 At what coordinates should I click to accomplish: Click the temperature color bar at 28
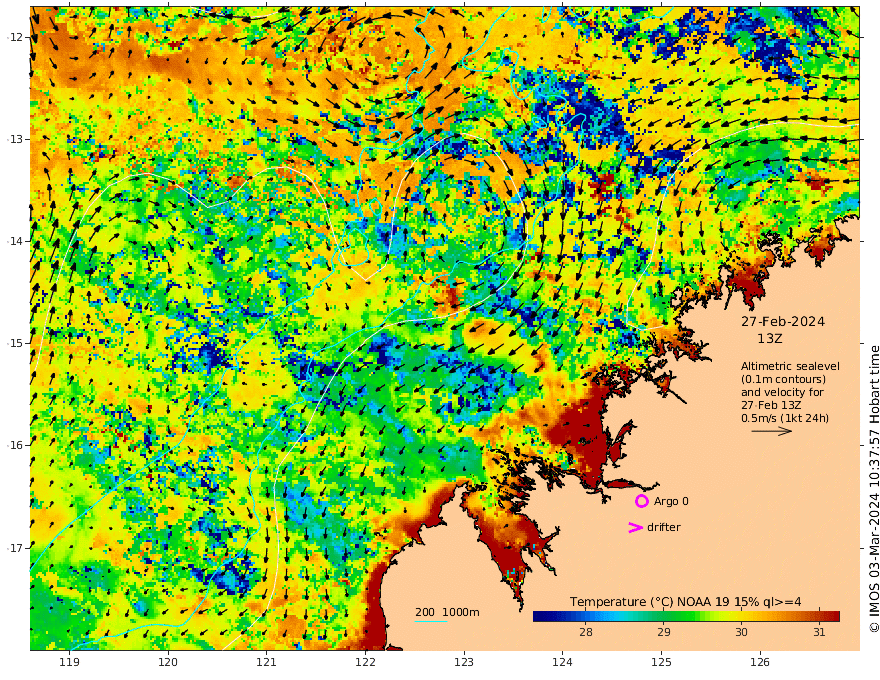[x=586, y=616]
